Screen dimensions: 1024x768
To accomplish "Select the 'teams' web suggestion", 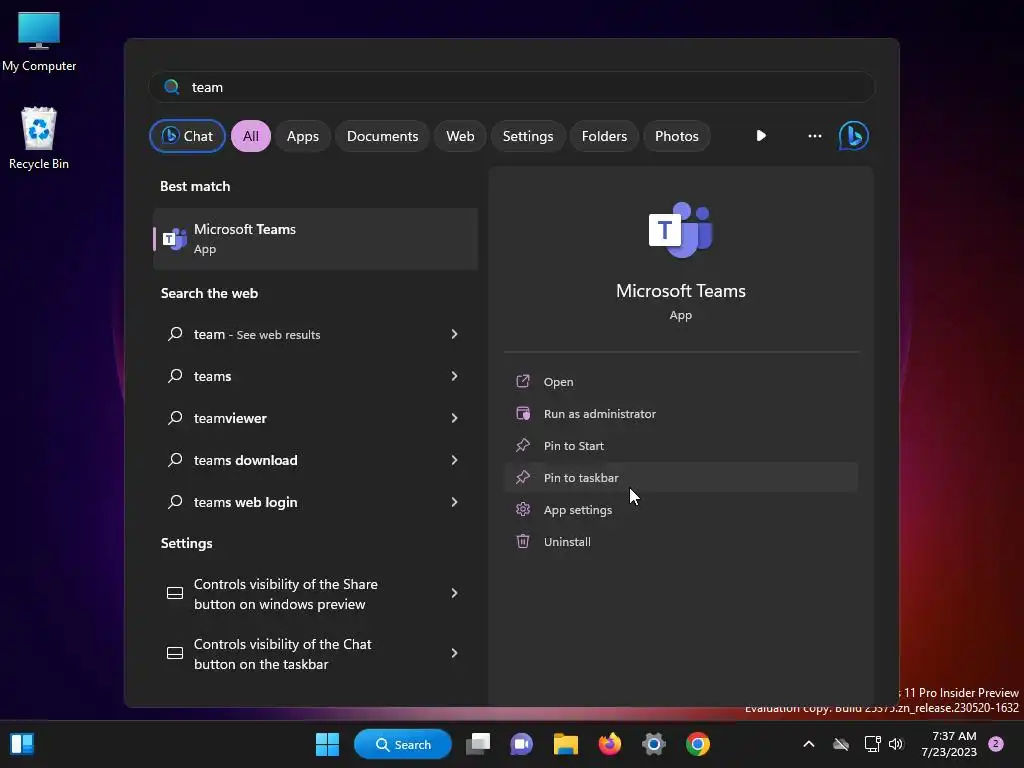I will pyautogui.click(x=315, y=376).
